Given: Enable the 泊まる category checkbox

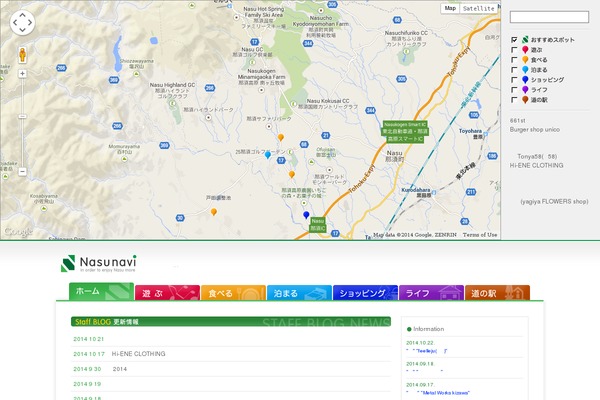Looking at the screenshot, I should [x=514, y=70].
